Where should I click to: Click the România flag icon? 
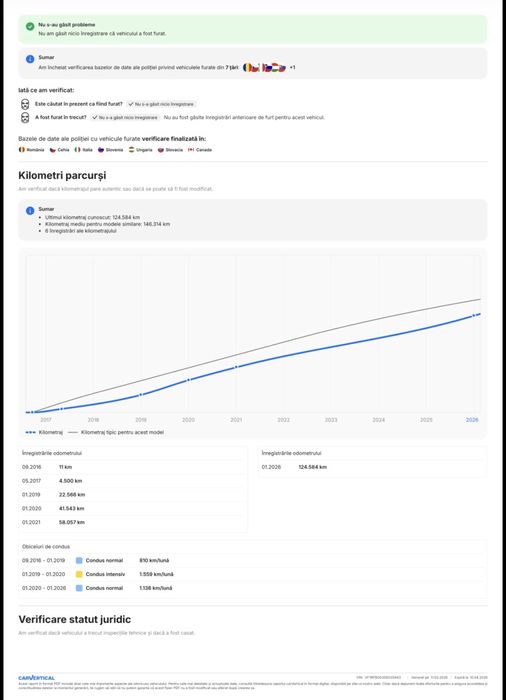click(21, 150)
